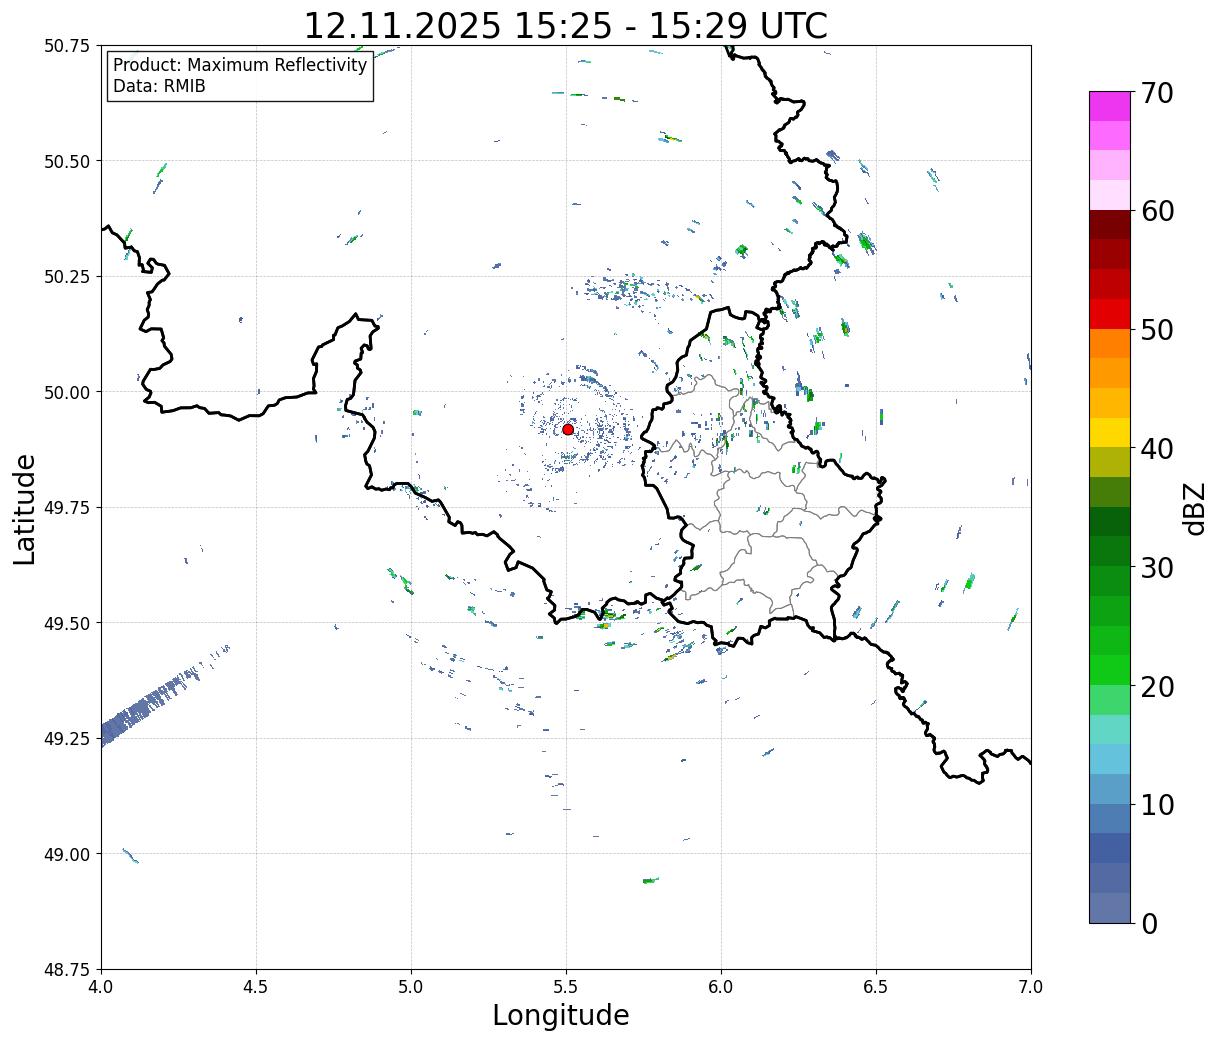Click the 49.00 latitude tick label
The image size is (1219, 1040).
pyautogui.click(x=67, y=854)
